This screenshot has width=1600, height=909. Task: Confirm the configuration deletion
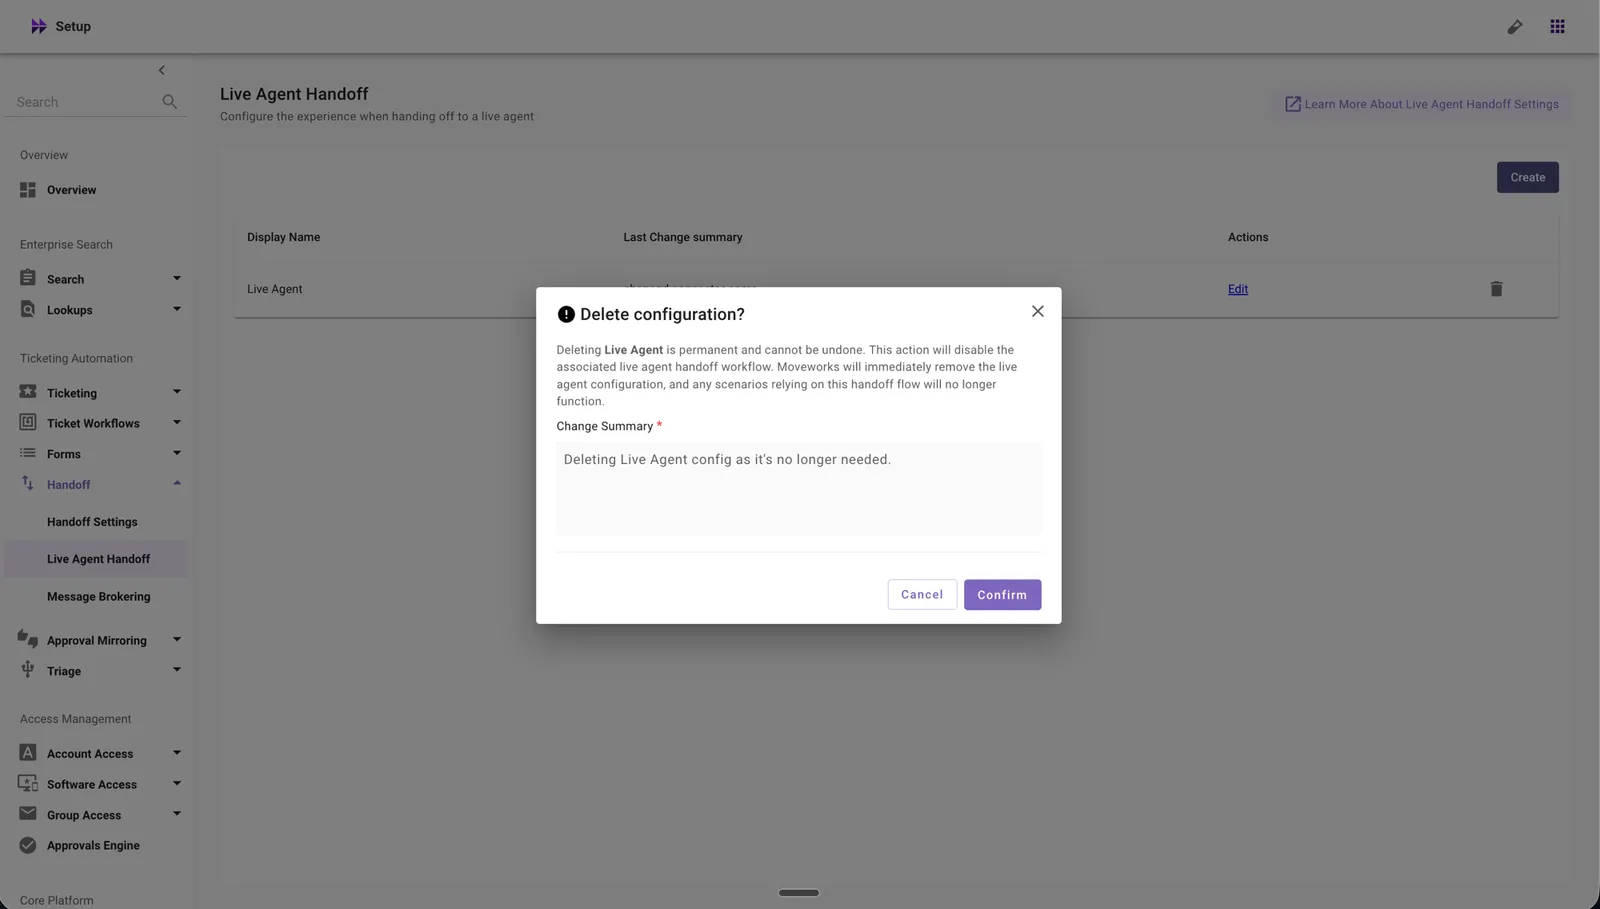(1002, 595)
